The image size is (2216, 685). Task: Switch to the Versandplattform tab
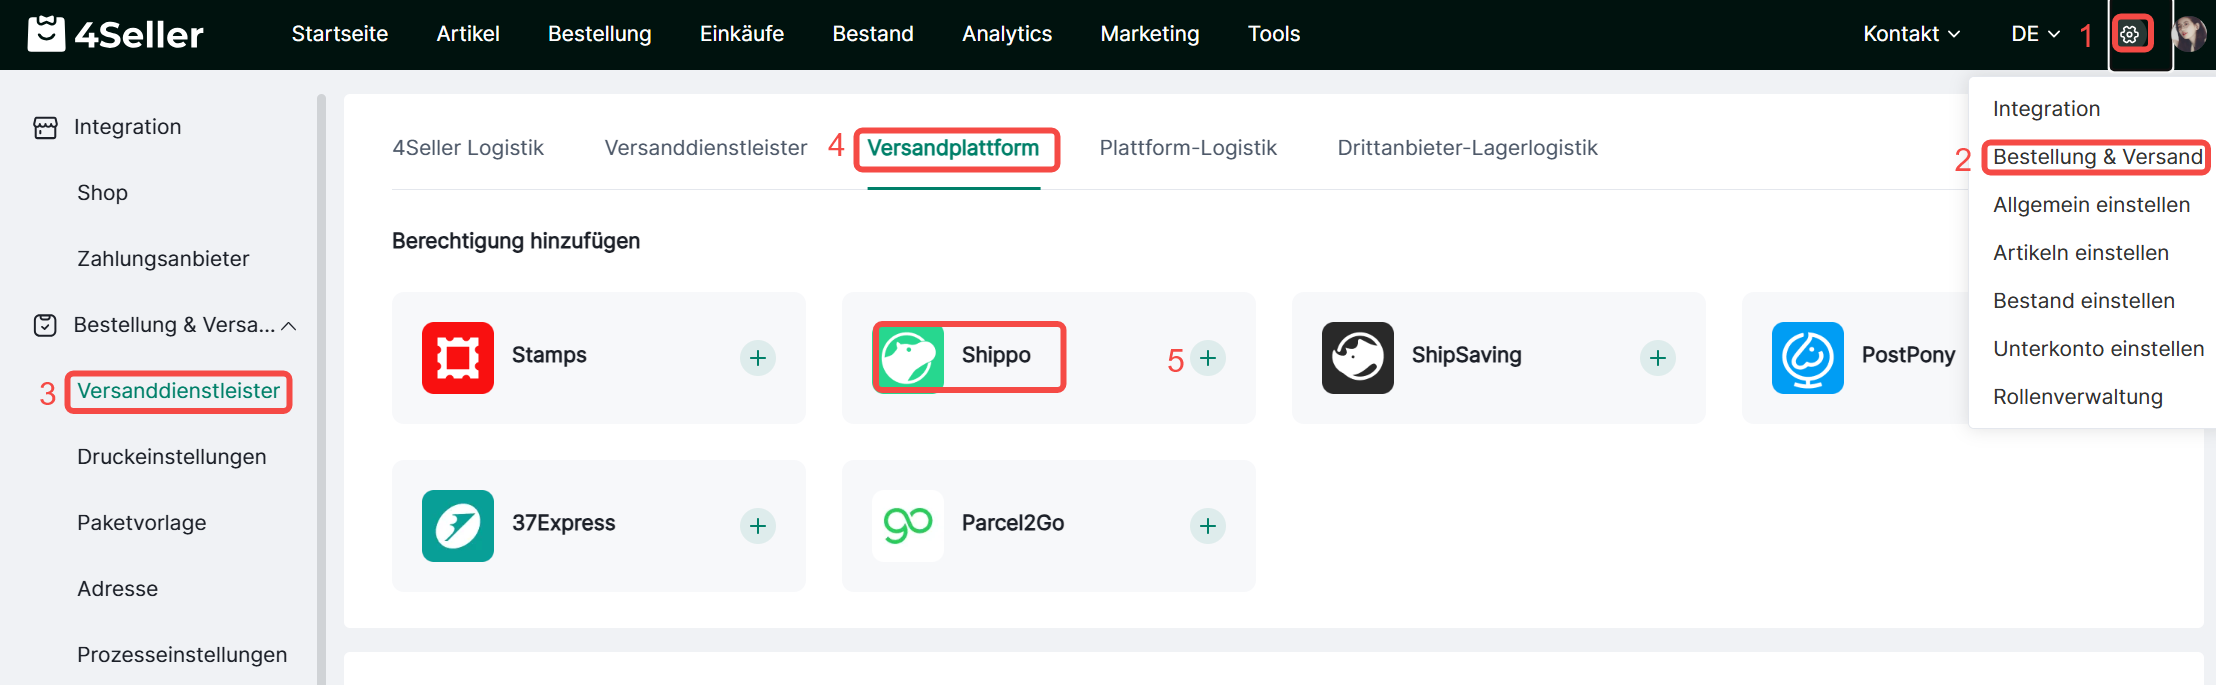point(953,148)
